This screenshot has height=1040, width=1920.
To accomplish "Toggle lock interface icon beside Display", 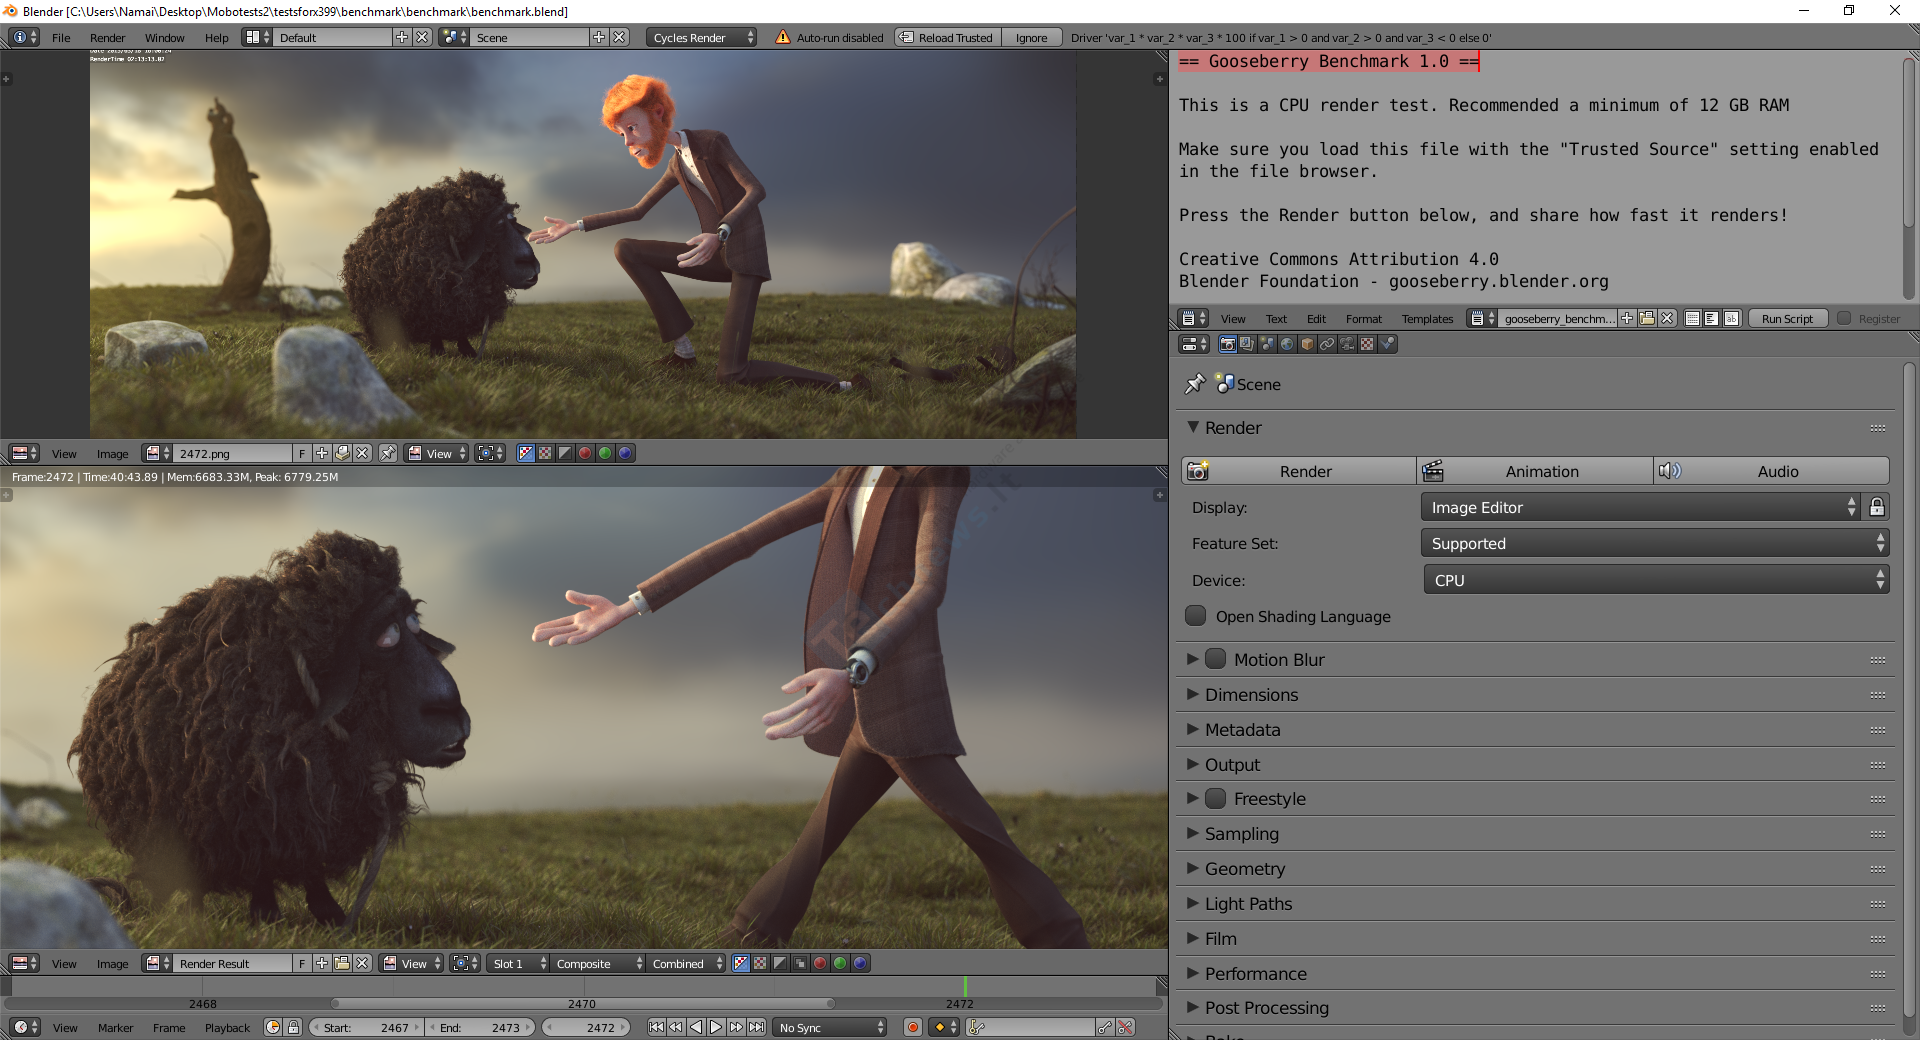I will pyautogui.click(x=1877, y=507).
